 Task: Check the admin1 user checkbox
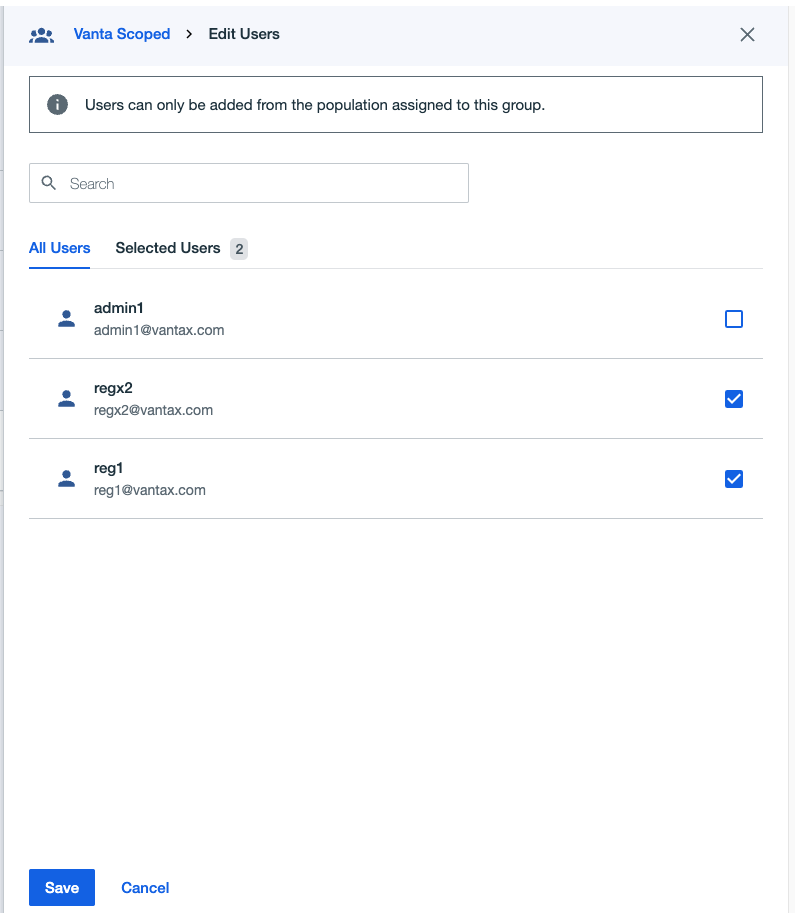pos(733,319)
